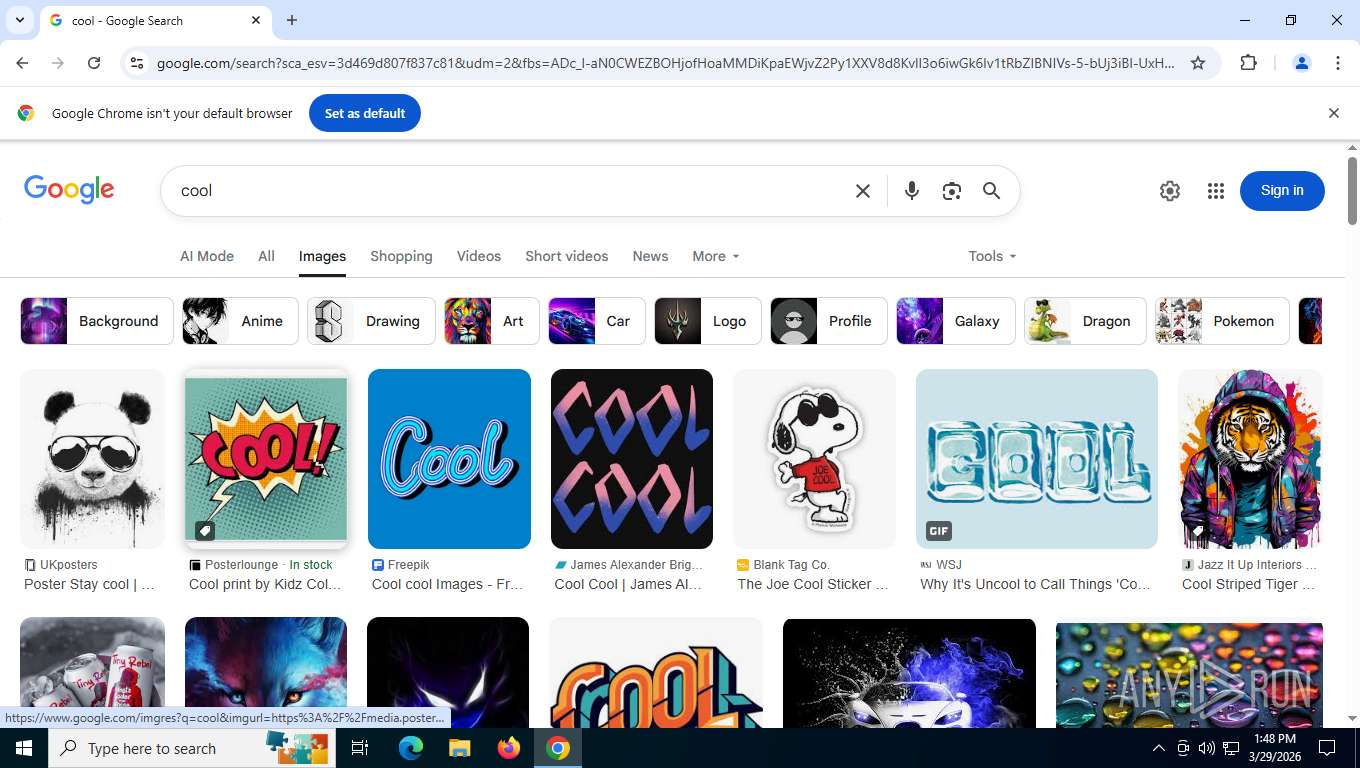Image resolution: width=1360 pixels, height=768 pixels.
Task: Launch Microsoft Edge from the taskbar
Action: point(411,748)
